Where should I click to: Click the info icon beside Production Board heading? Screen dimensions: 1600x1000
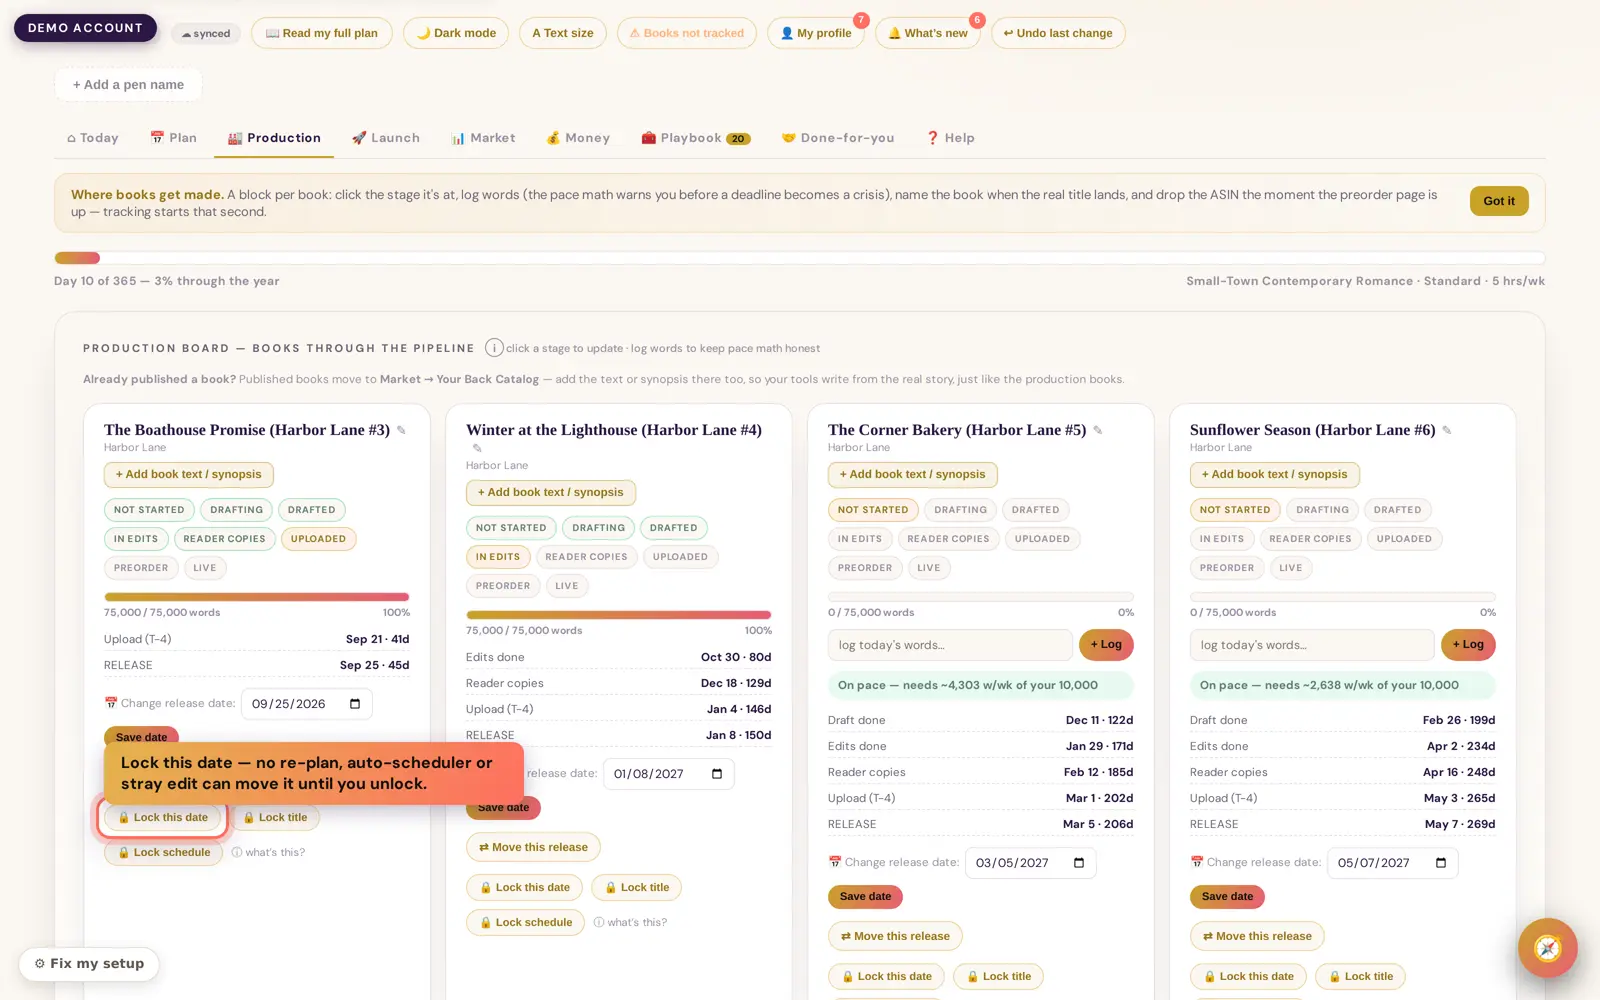click(494, 348)
